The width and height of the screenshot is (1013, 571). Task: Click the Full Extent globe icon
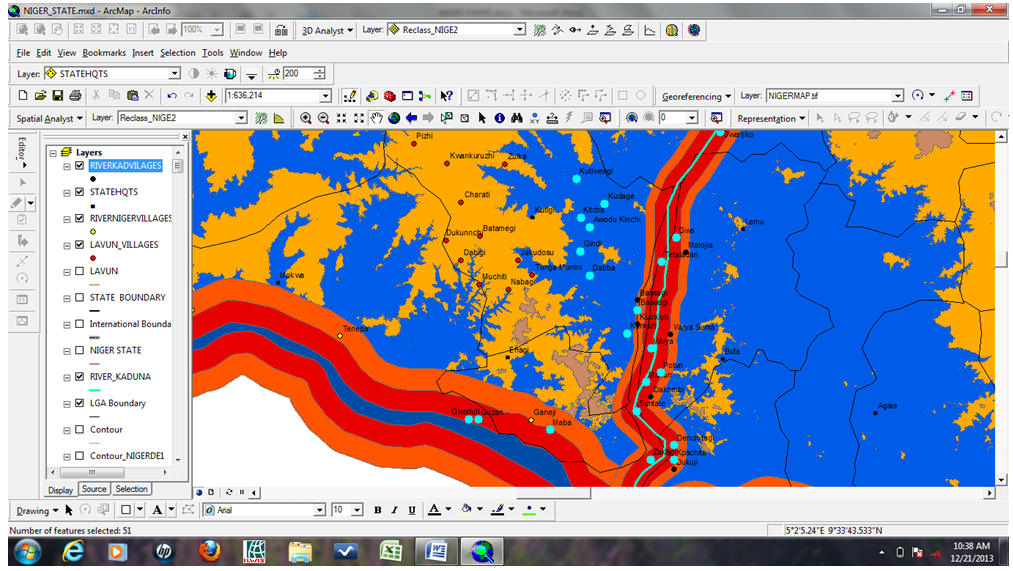click(394, 118)
